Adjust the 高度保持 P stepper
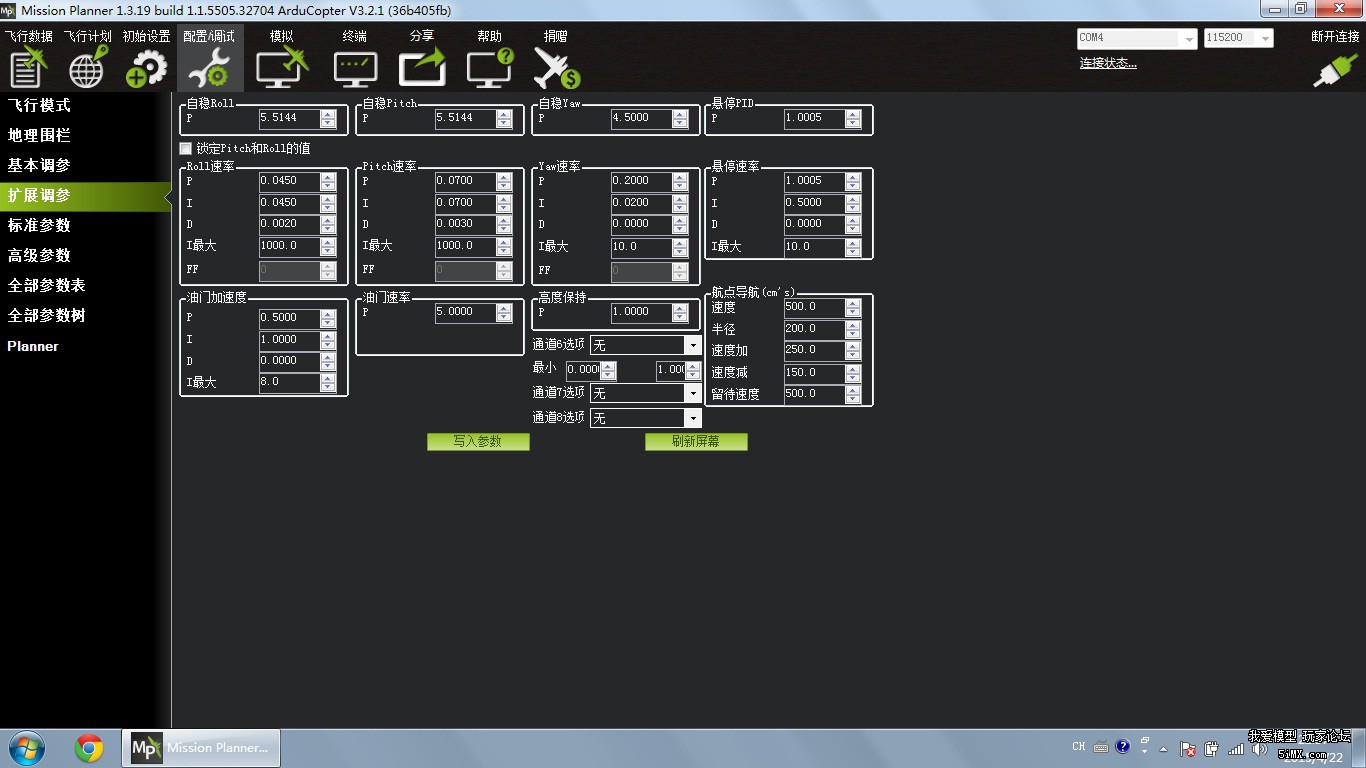1366x768 pixels. pyautogui.click(x=680, y=312)
